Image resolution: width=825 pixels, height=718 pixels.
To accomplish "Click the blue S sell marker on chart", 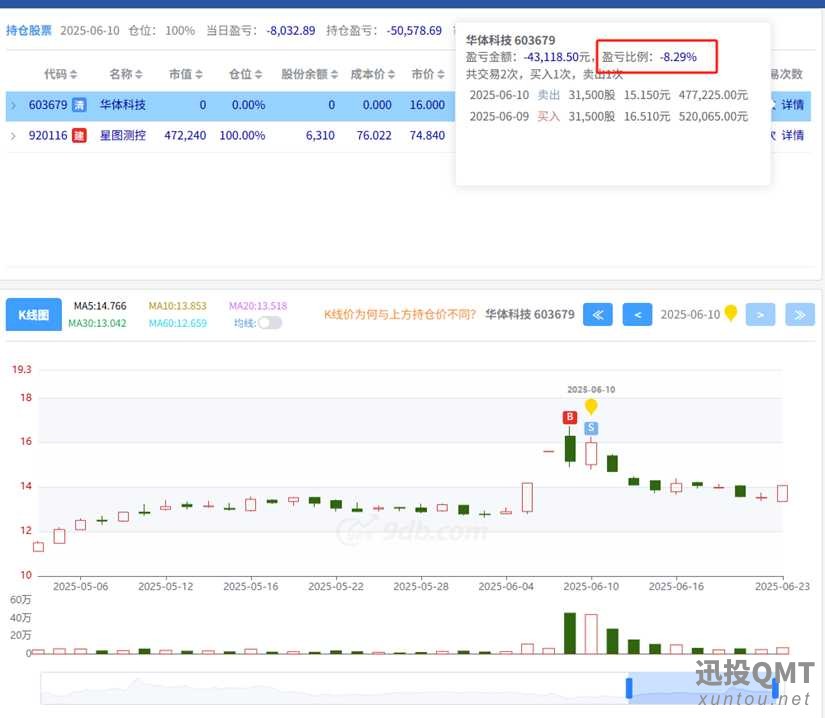I will coord(591,428).
